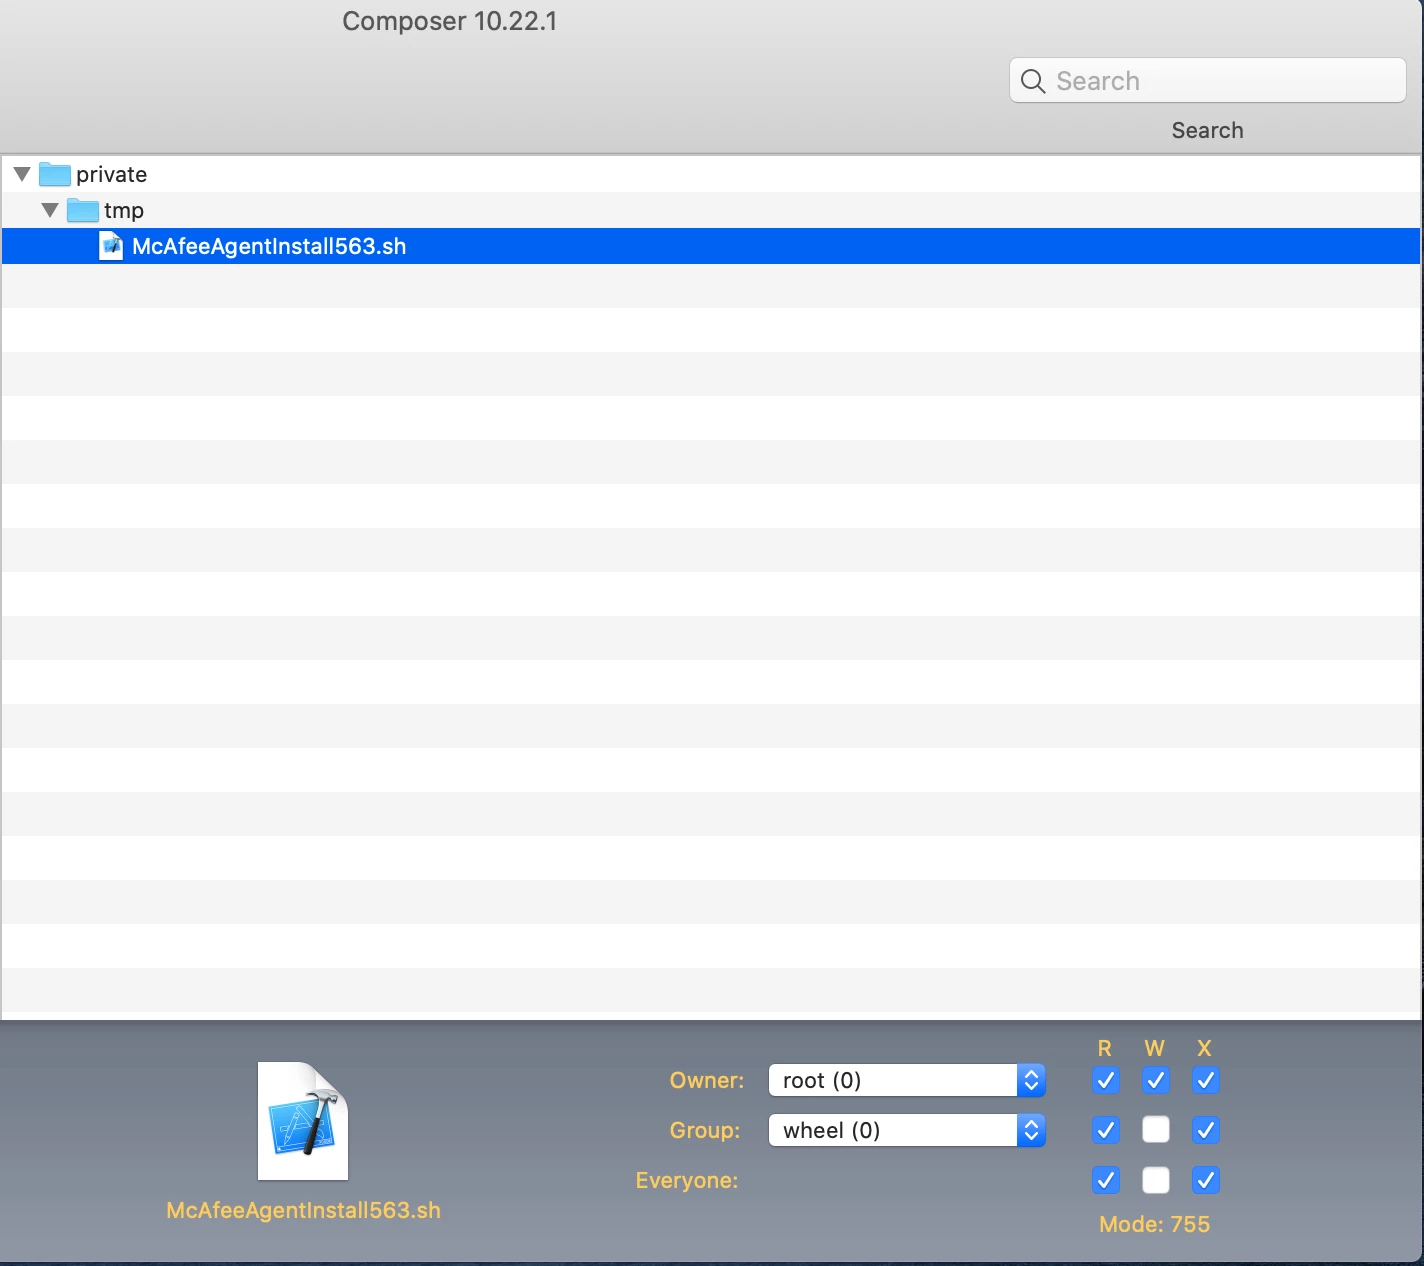Toggle Group execute permission checkbox
Viewport: 1424px width, 1266px height.
(x=1205, y=1130)
